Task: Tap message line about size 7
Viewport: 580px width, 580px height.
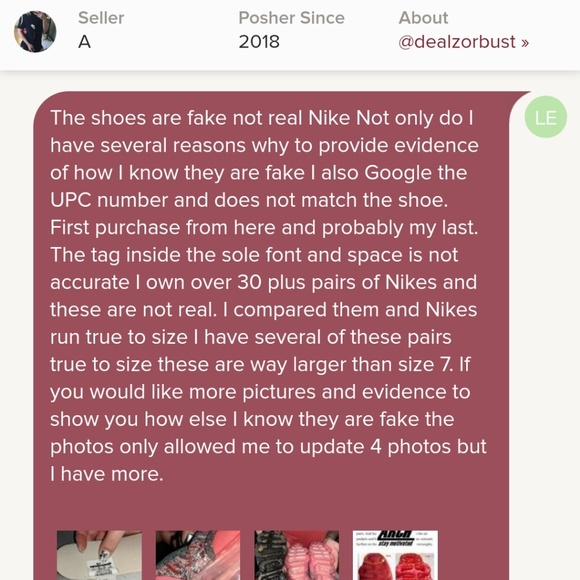Action: tap(260, 365)
